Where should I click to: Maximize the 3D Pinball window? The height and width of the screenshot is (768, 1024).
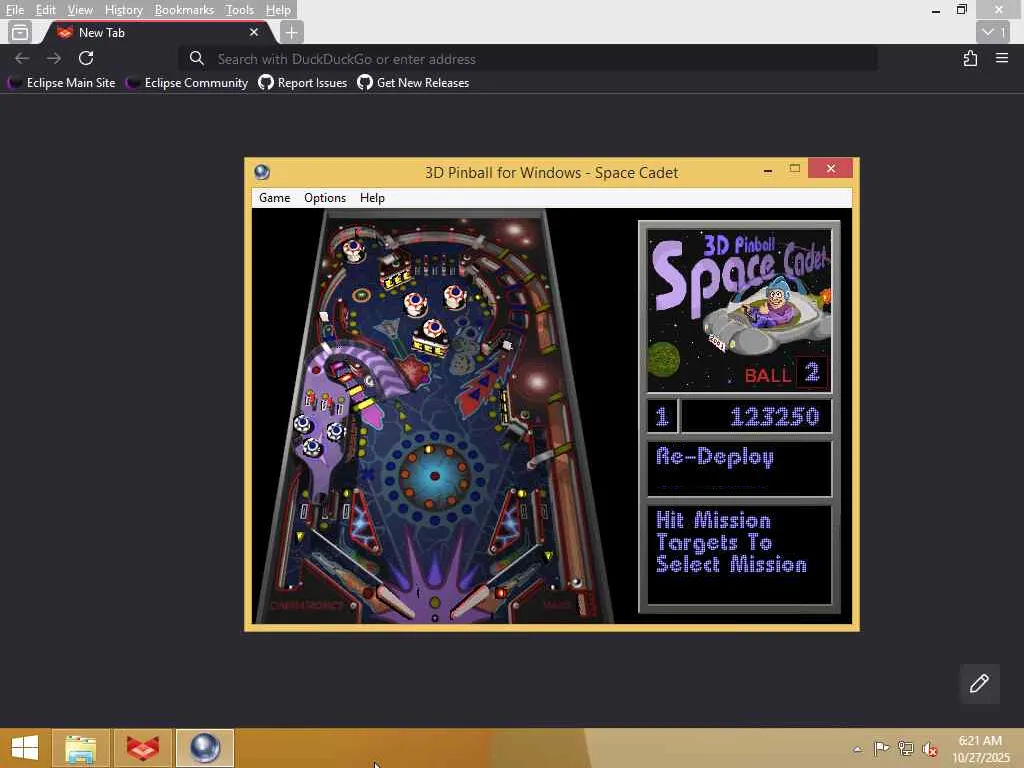coord(795,169)
